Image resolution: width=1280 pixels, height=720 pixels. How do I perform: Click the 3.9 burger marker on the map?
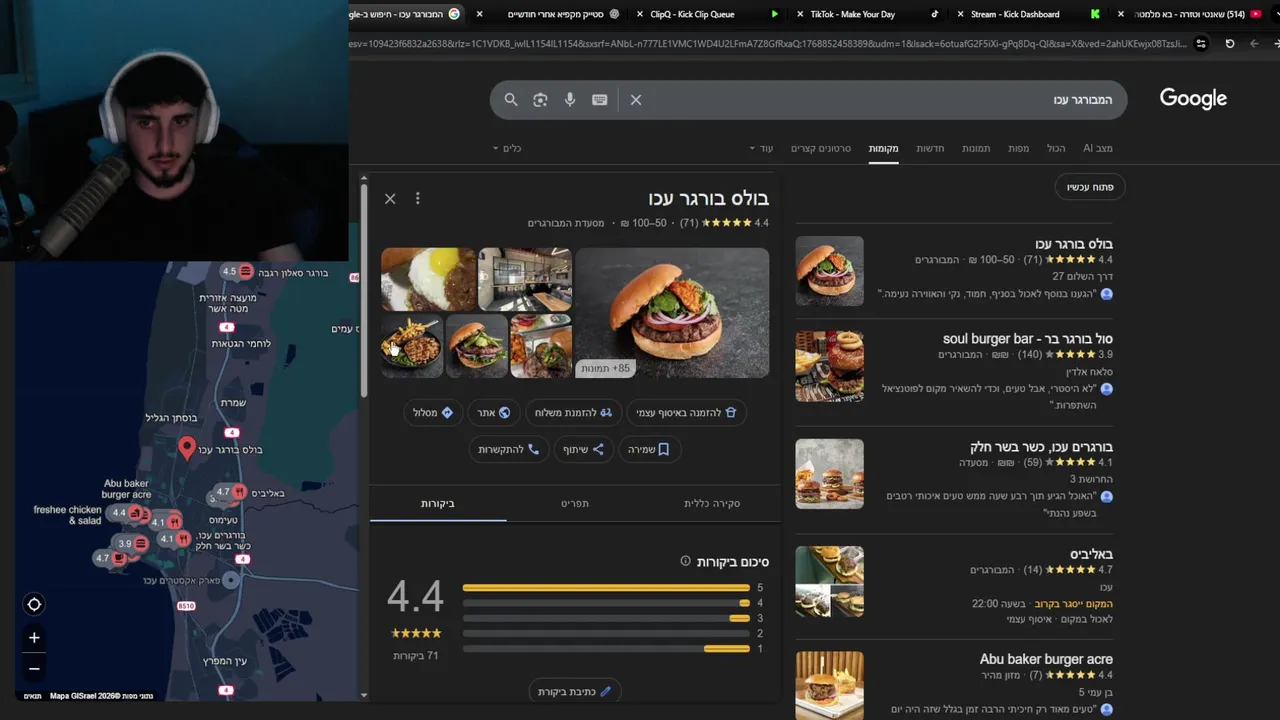132,543
